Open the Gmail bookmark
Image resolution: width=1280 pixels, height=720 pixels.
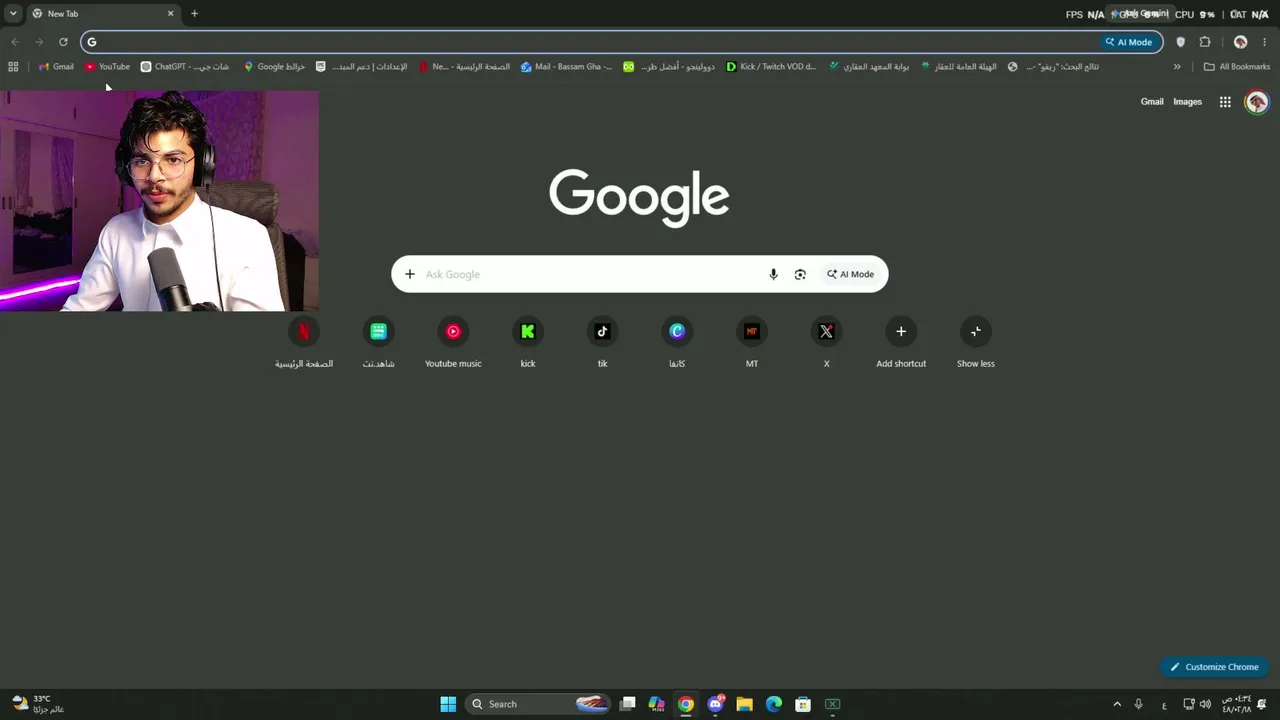56,67
